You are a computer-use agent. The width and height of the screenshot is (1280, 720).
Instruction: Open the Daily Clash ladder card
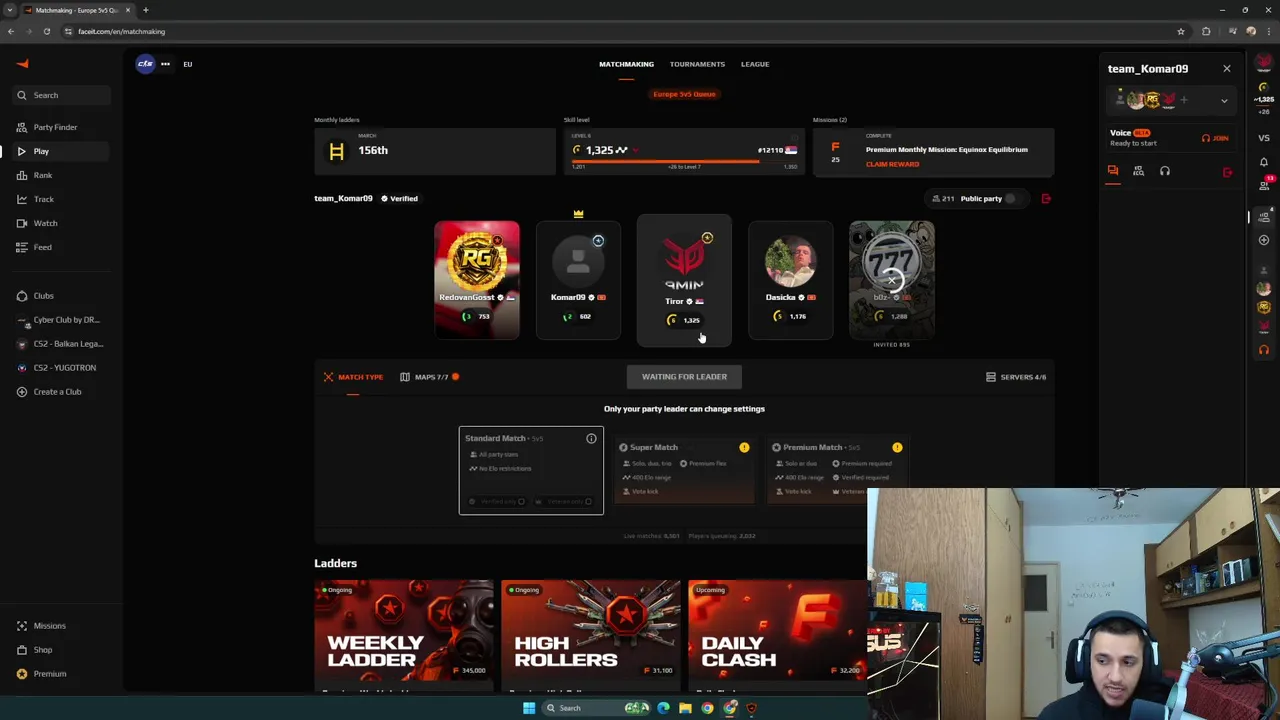click(778, 636)
